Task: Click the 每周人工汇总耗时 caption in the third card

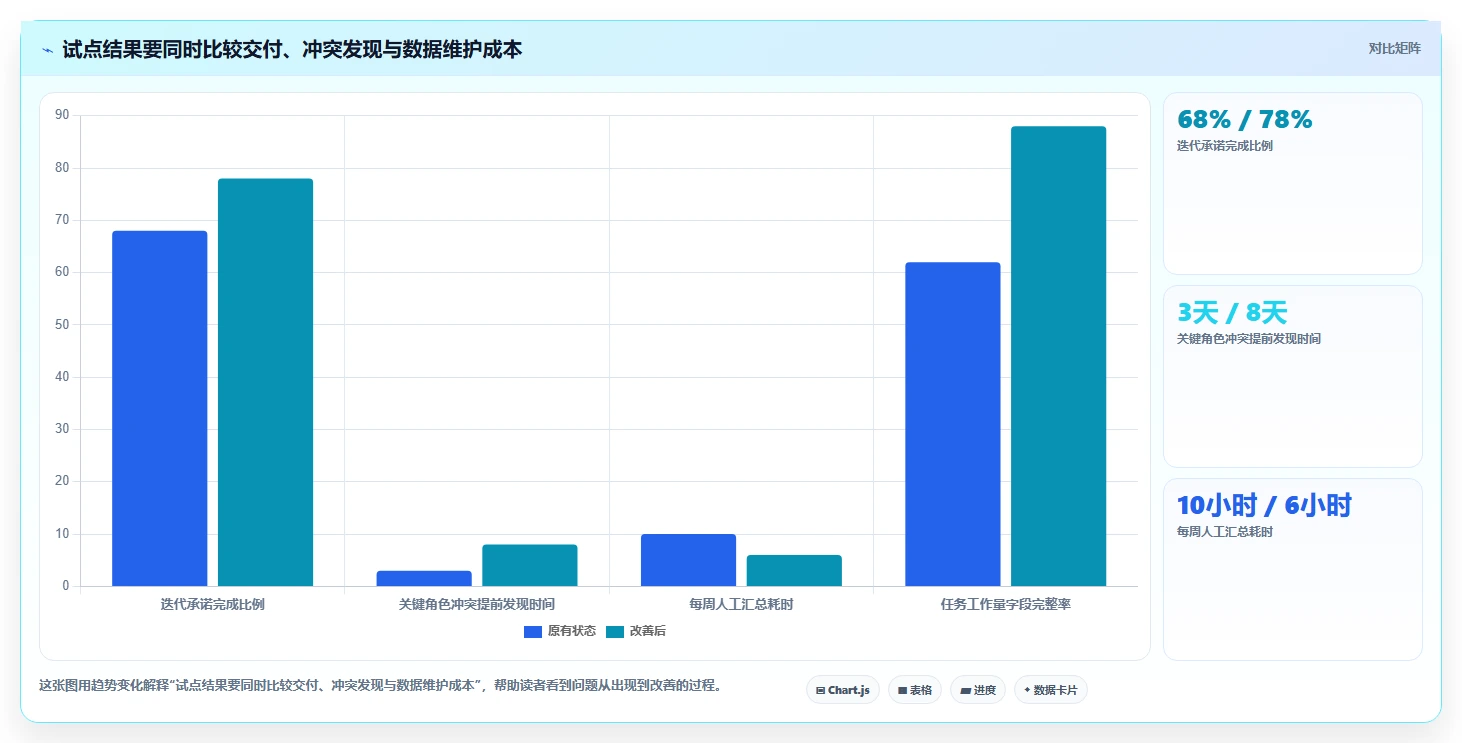Action: pos(1225,532)
